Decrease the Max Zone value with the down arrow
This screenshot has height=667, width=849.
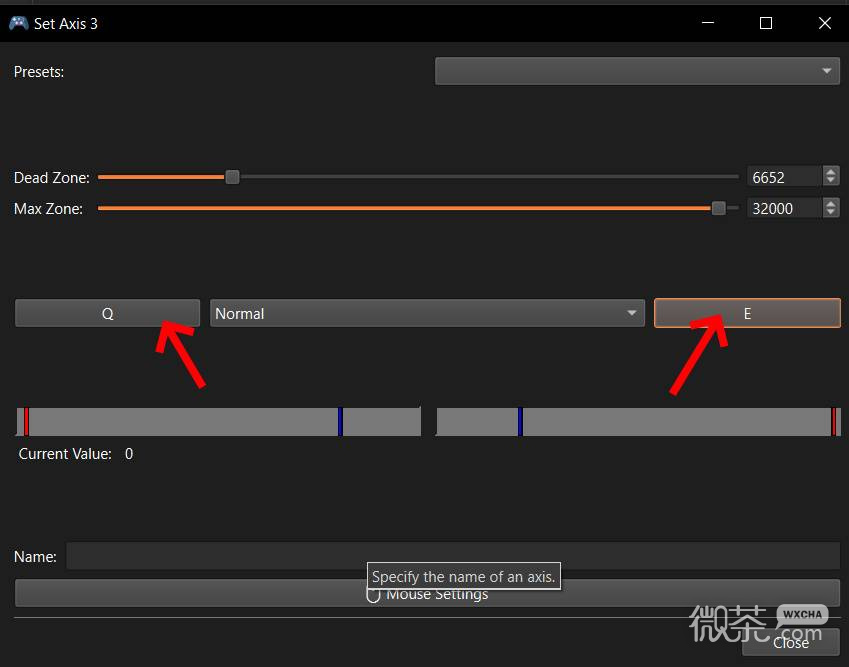pos(831,213)
